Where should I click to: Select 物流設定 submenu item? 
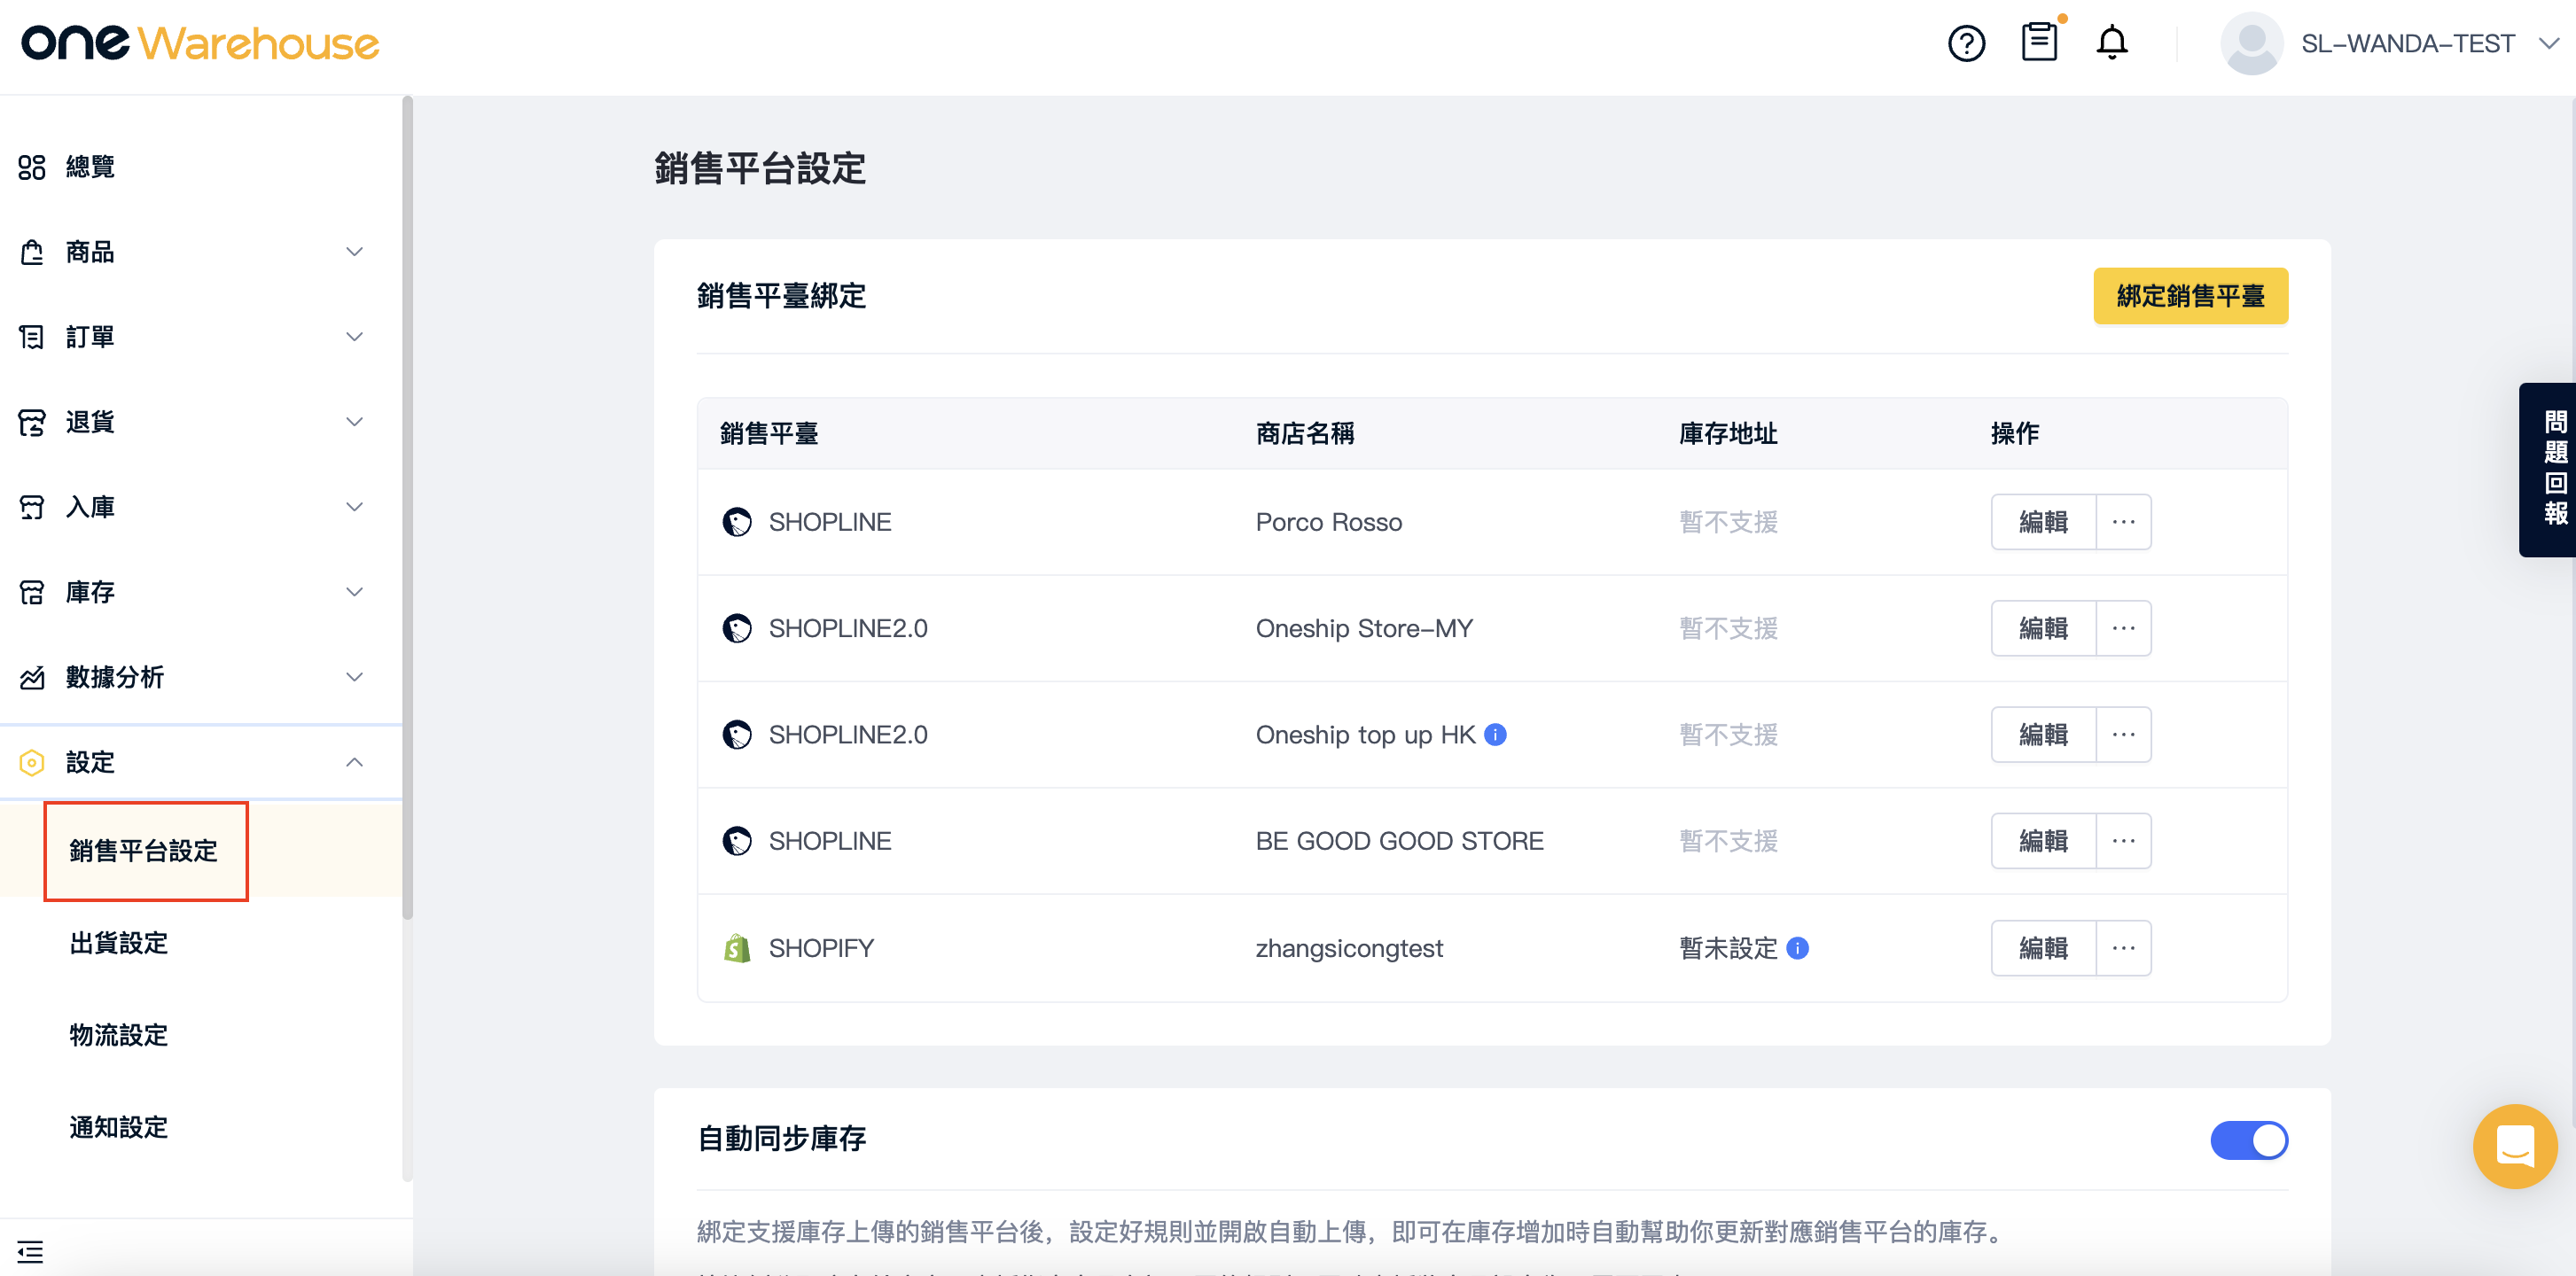[119, 1035]
